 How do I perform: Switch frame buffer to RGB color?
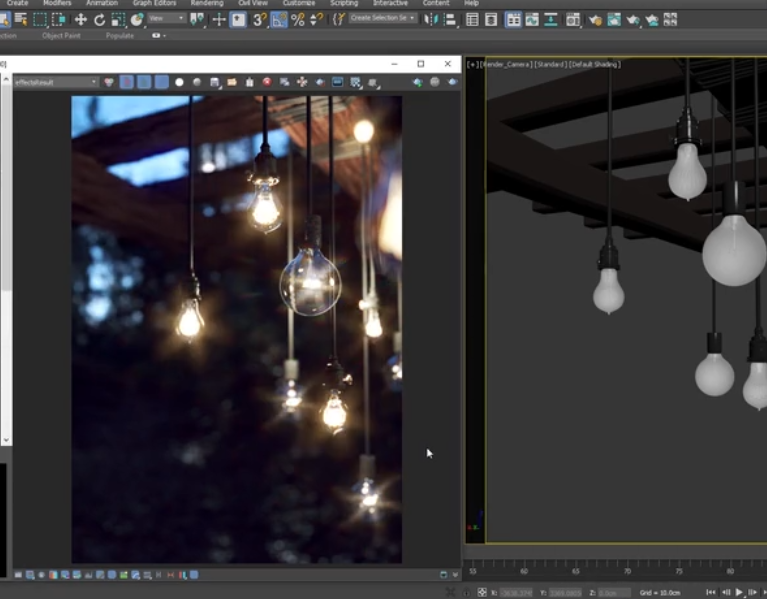[109, 82]
